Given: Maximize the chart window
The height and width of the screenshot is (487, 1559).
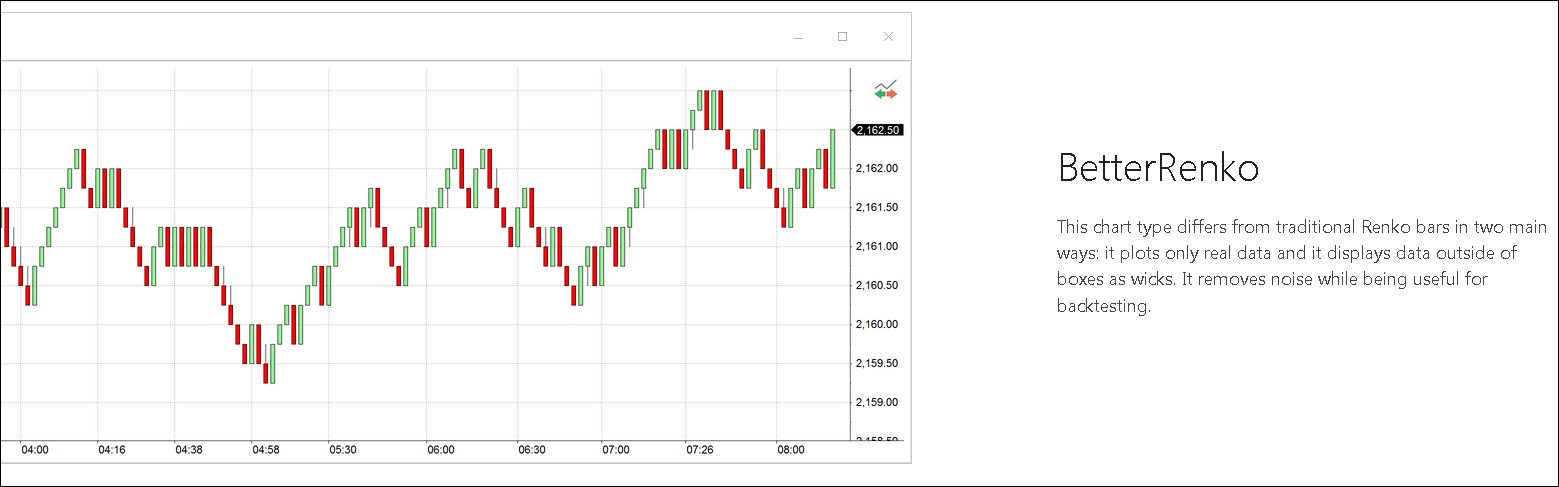Looking at the screenshot, I should tap(843, 37).
